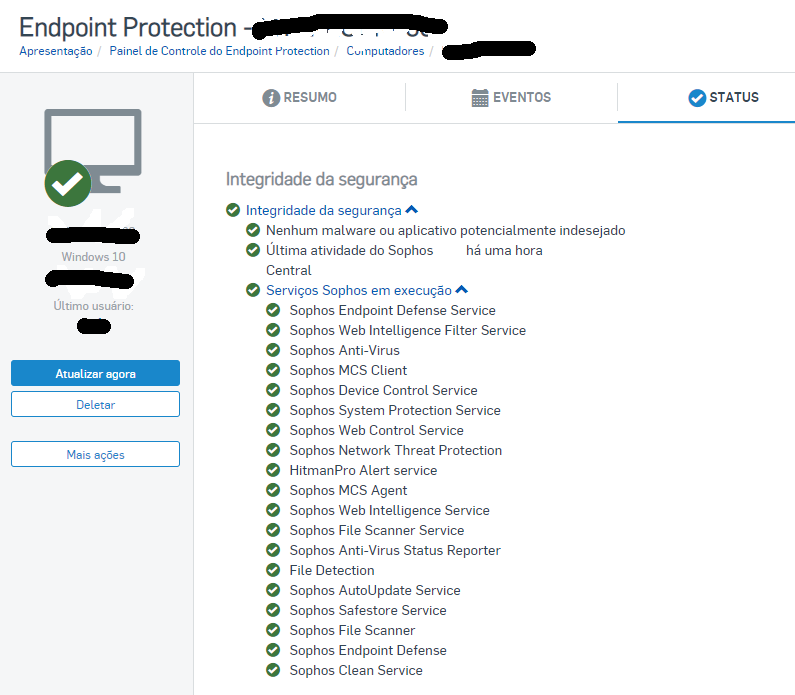
Task: Go to the Apresentação breadcrumb link
Action: (x=56, y=51)
